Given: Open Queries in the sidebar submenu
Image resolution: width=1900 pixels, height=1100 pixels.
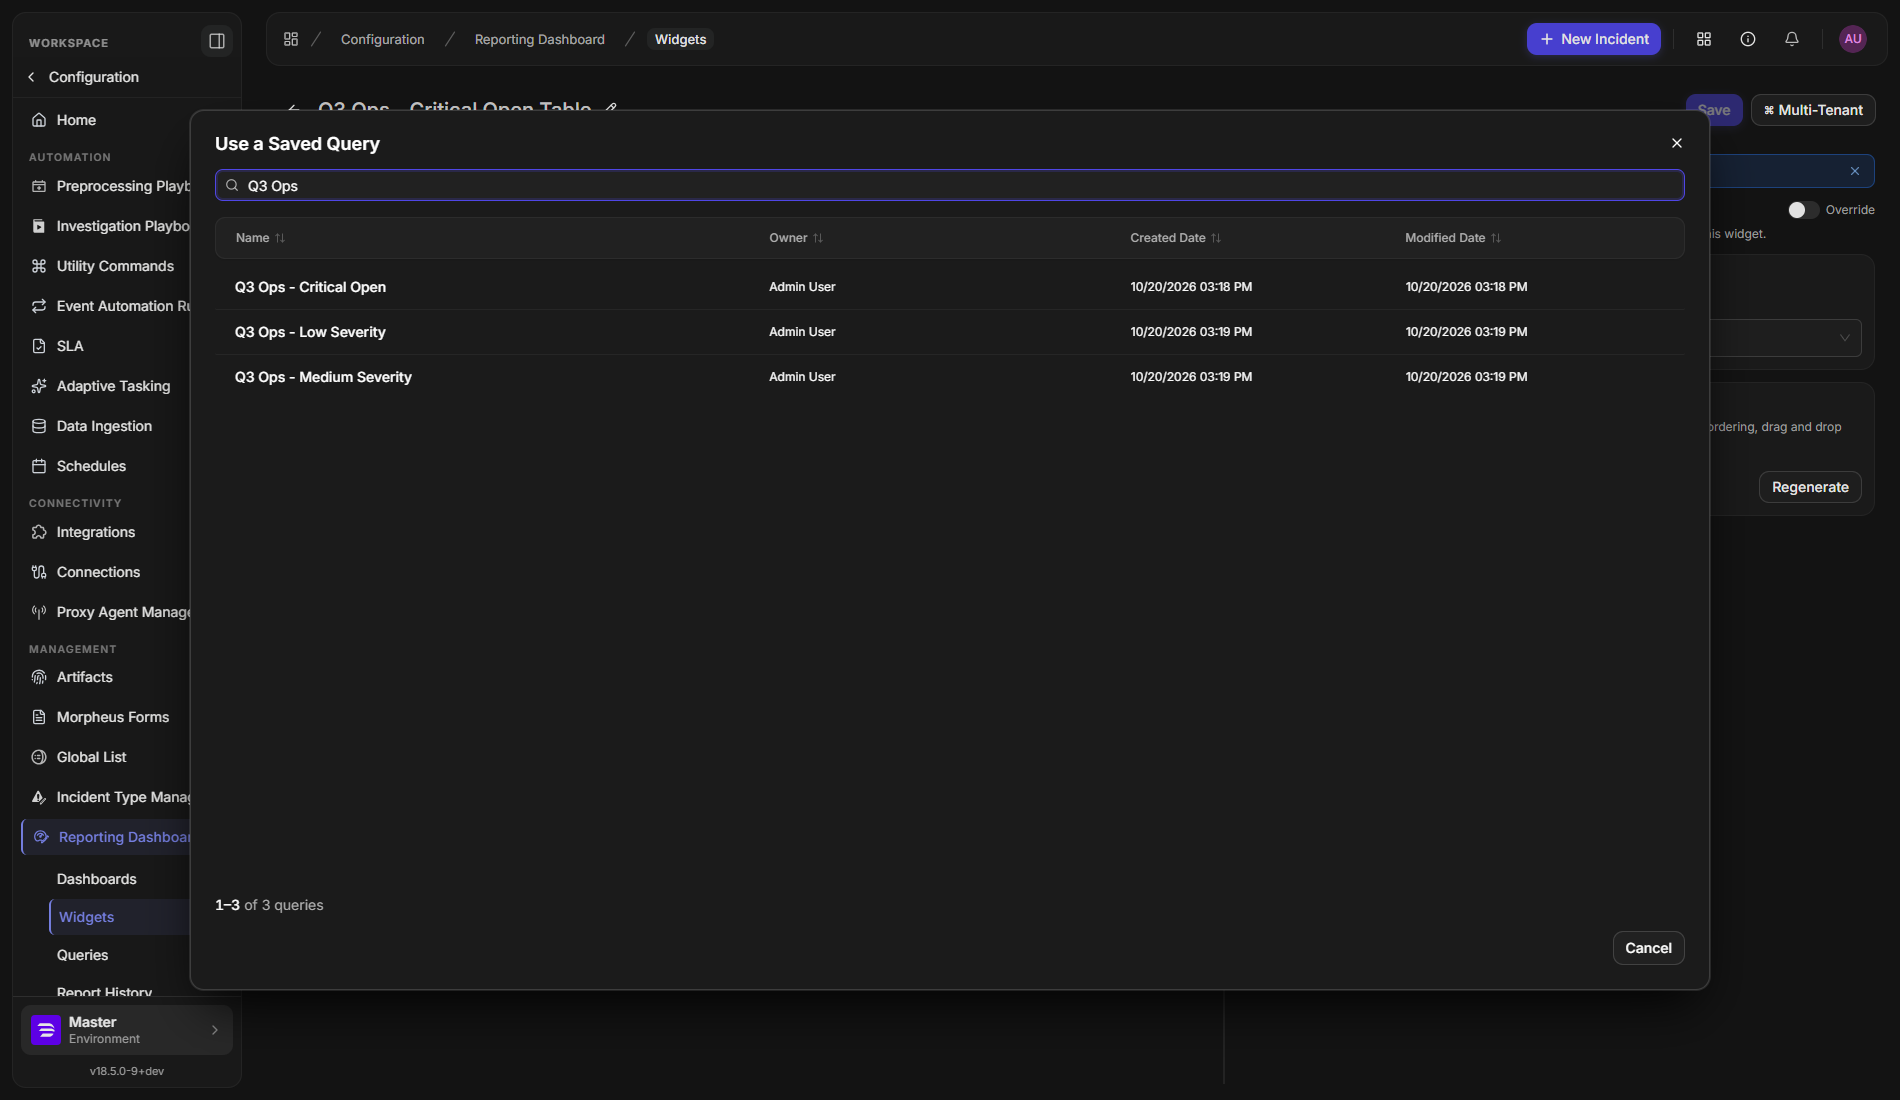Looking at the screenshot, I should pyautogui.click(x=83, y=955).
